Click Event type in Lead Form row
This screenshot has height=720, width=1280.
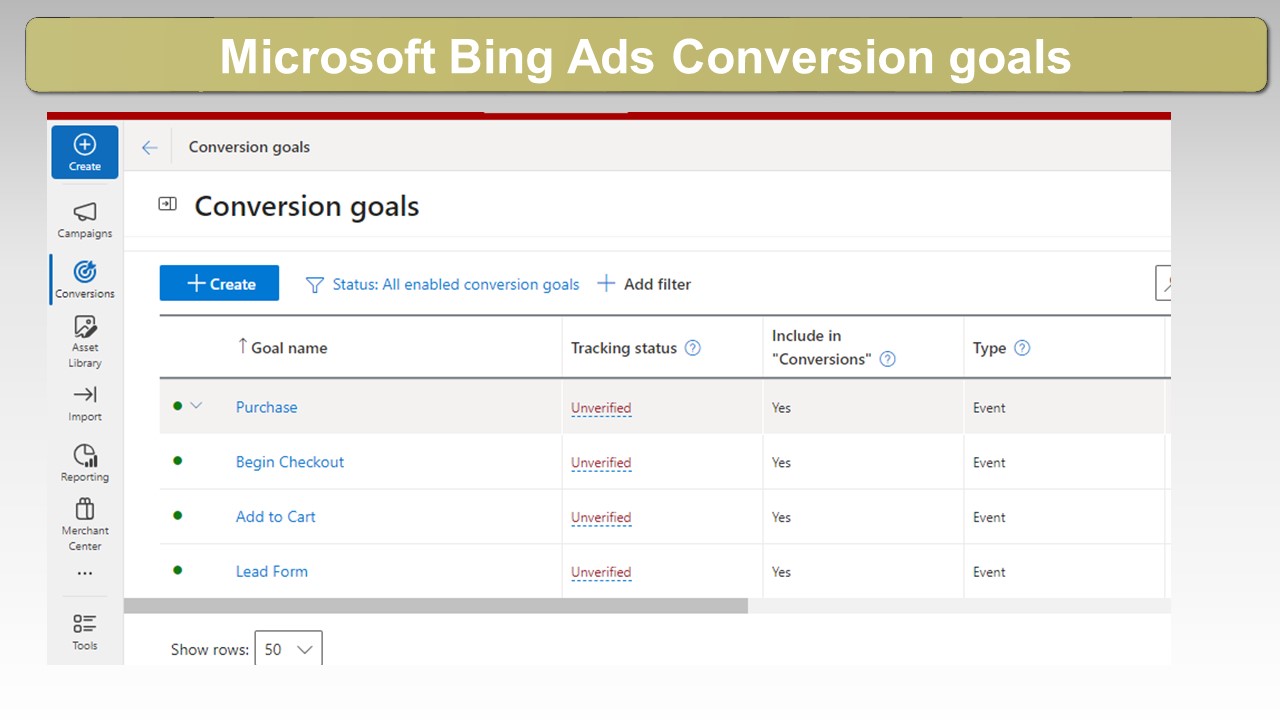989,573
